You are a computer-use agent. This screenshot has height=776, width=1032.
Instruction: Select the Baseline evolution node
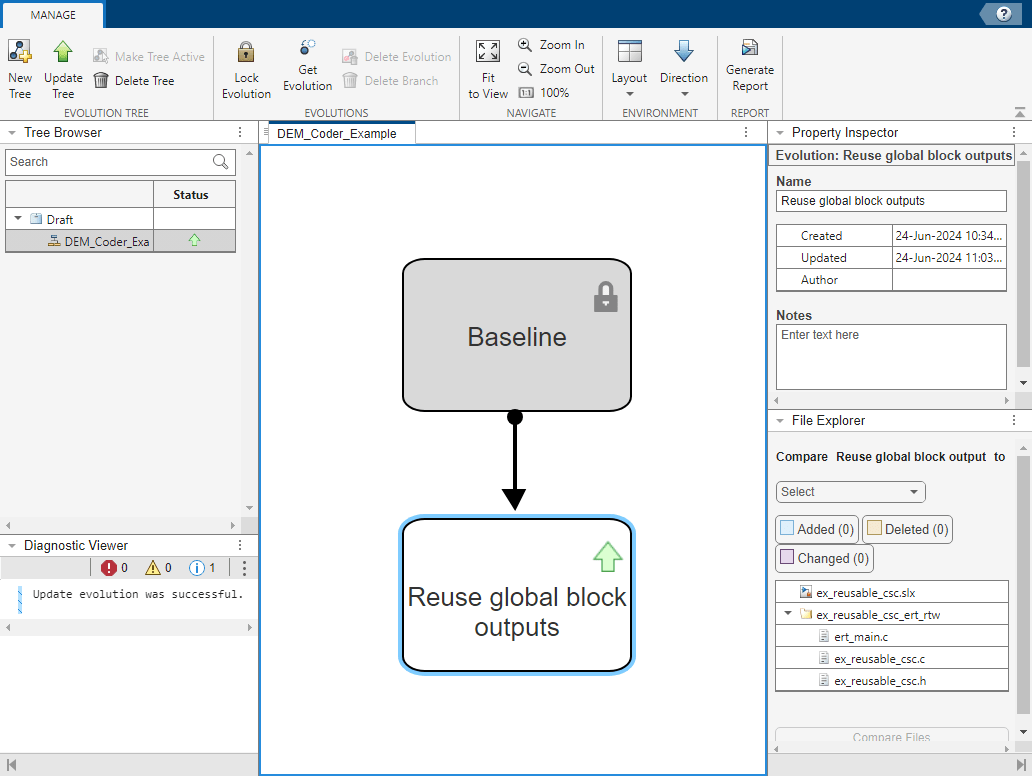(517, 336)
